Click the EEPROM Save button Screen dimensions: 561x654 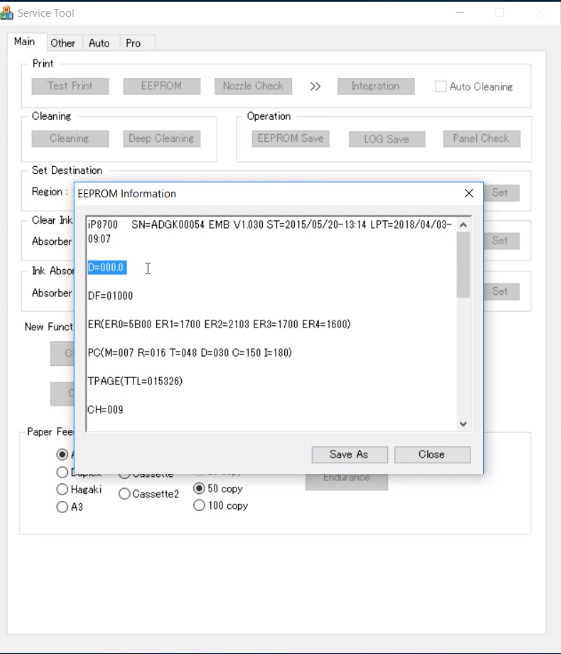(x=290, y=138)
